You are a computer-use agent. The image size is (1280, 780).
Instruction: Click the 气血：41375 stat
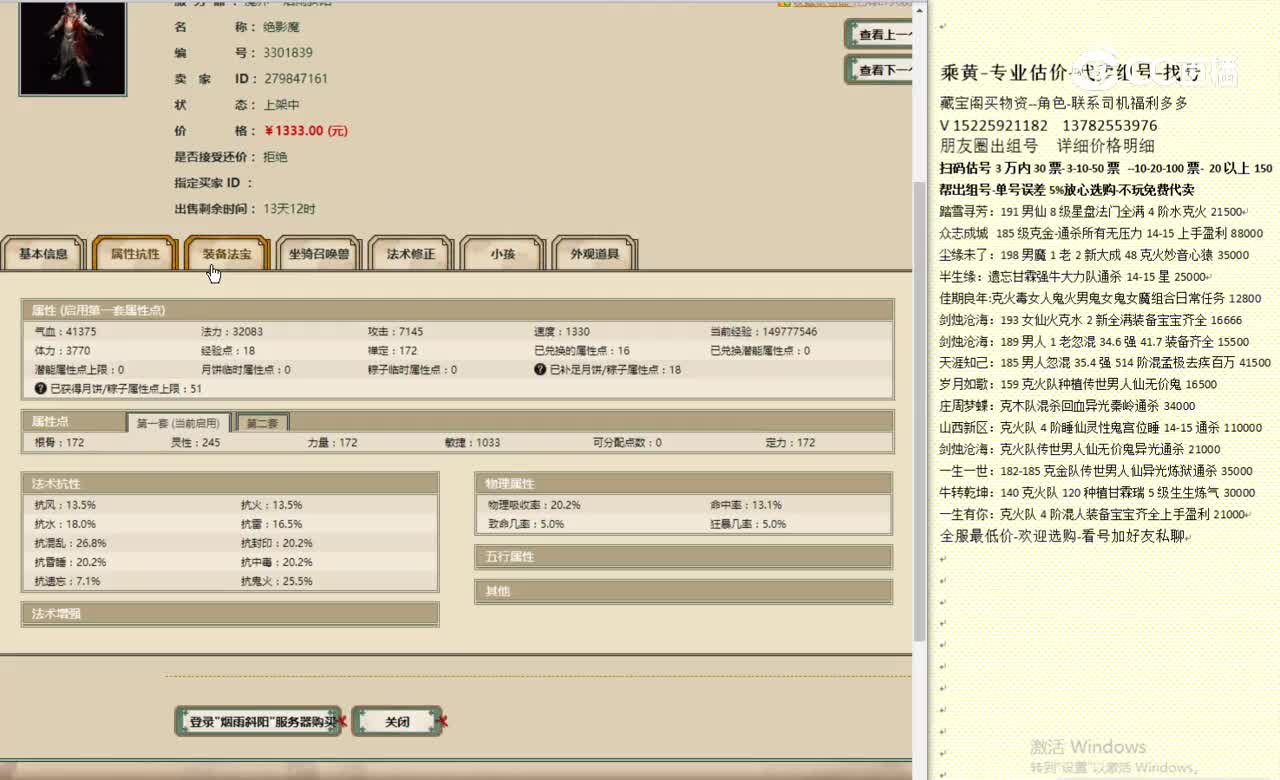[x=65, y=331]
